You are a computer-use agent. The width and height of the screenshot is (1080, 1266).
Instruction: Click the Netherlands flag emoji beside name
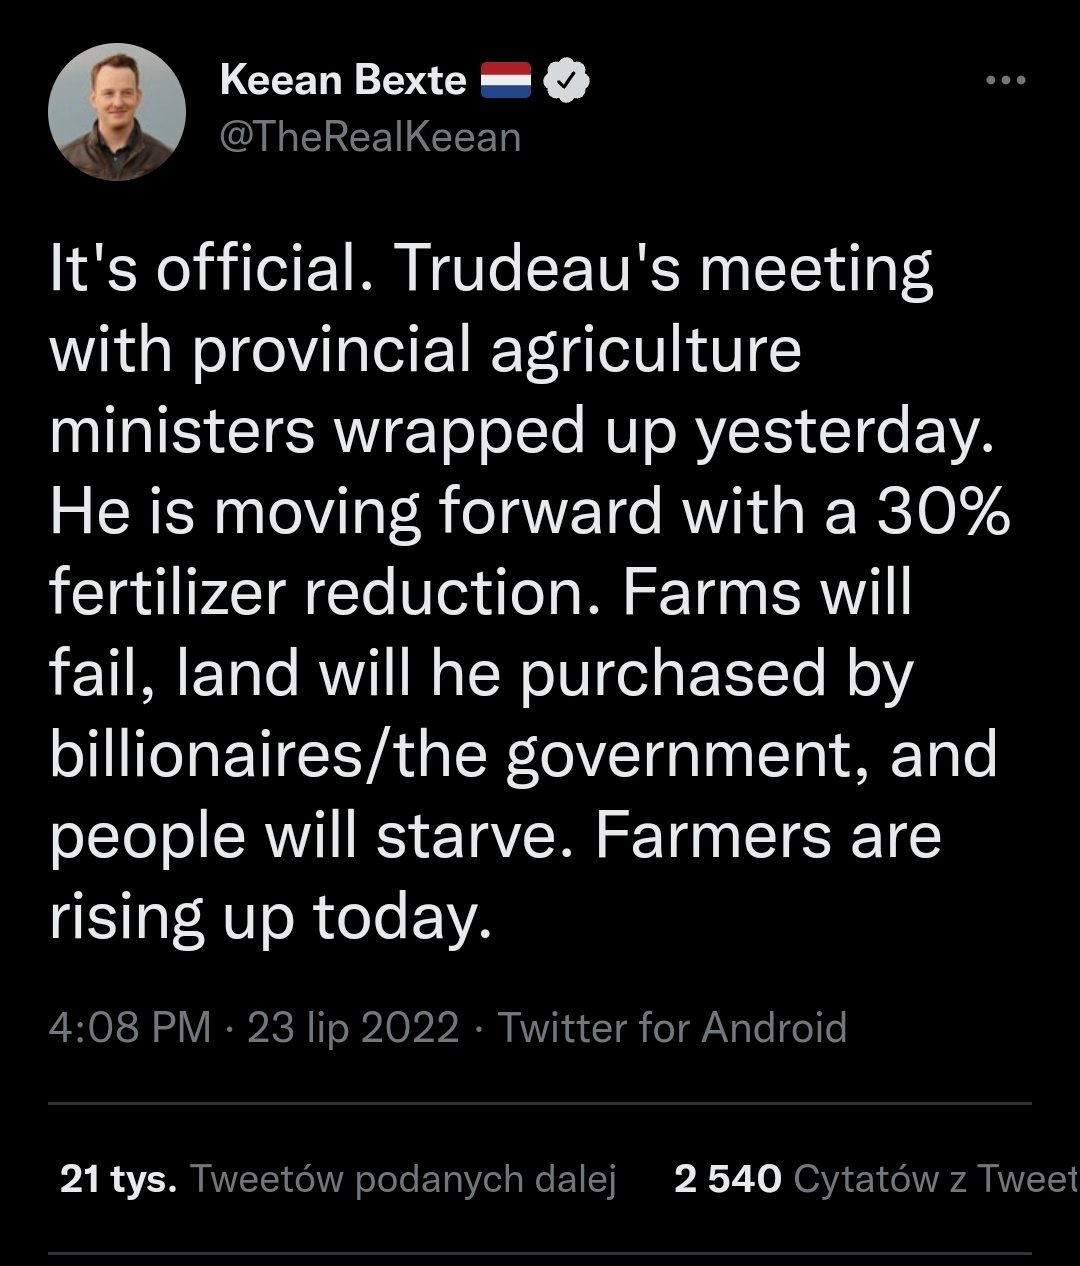point(507,81)
